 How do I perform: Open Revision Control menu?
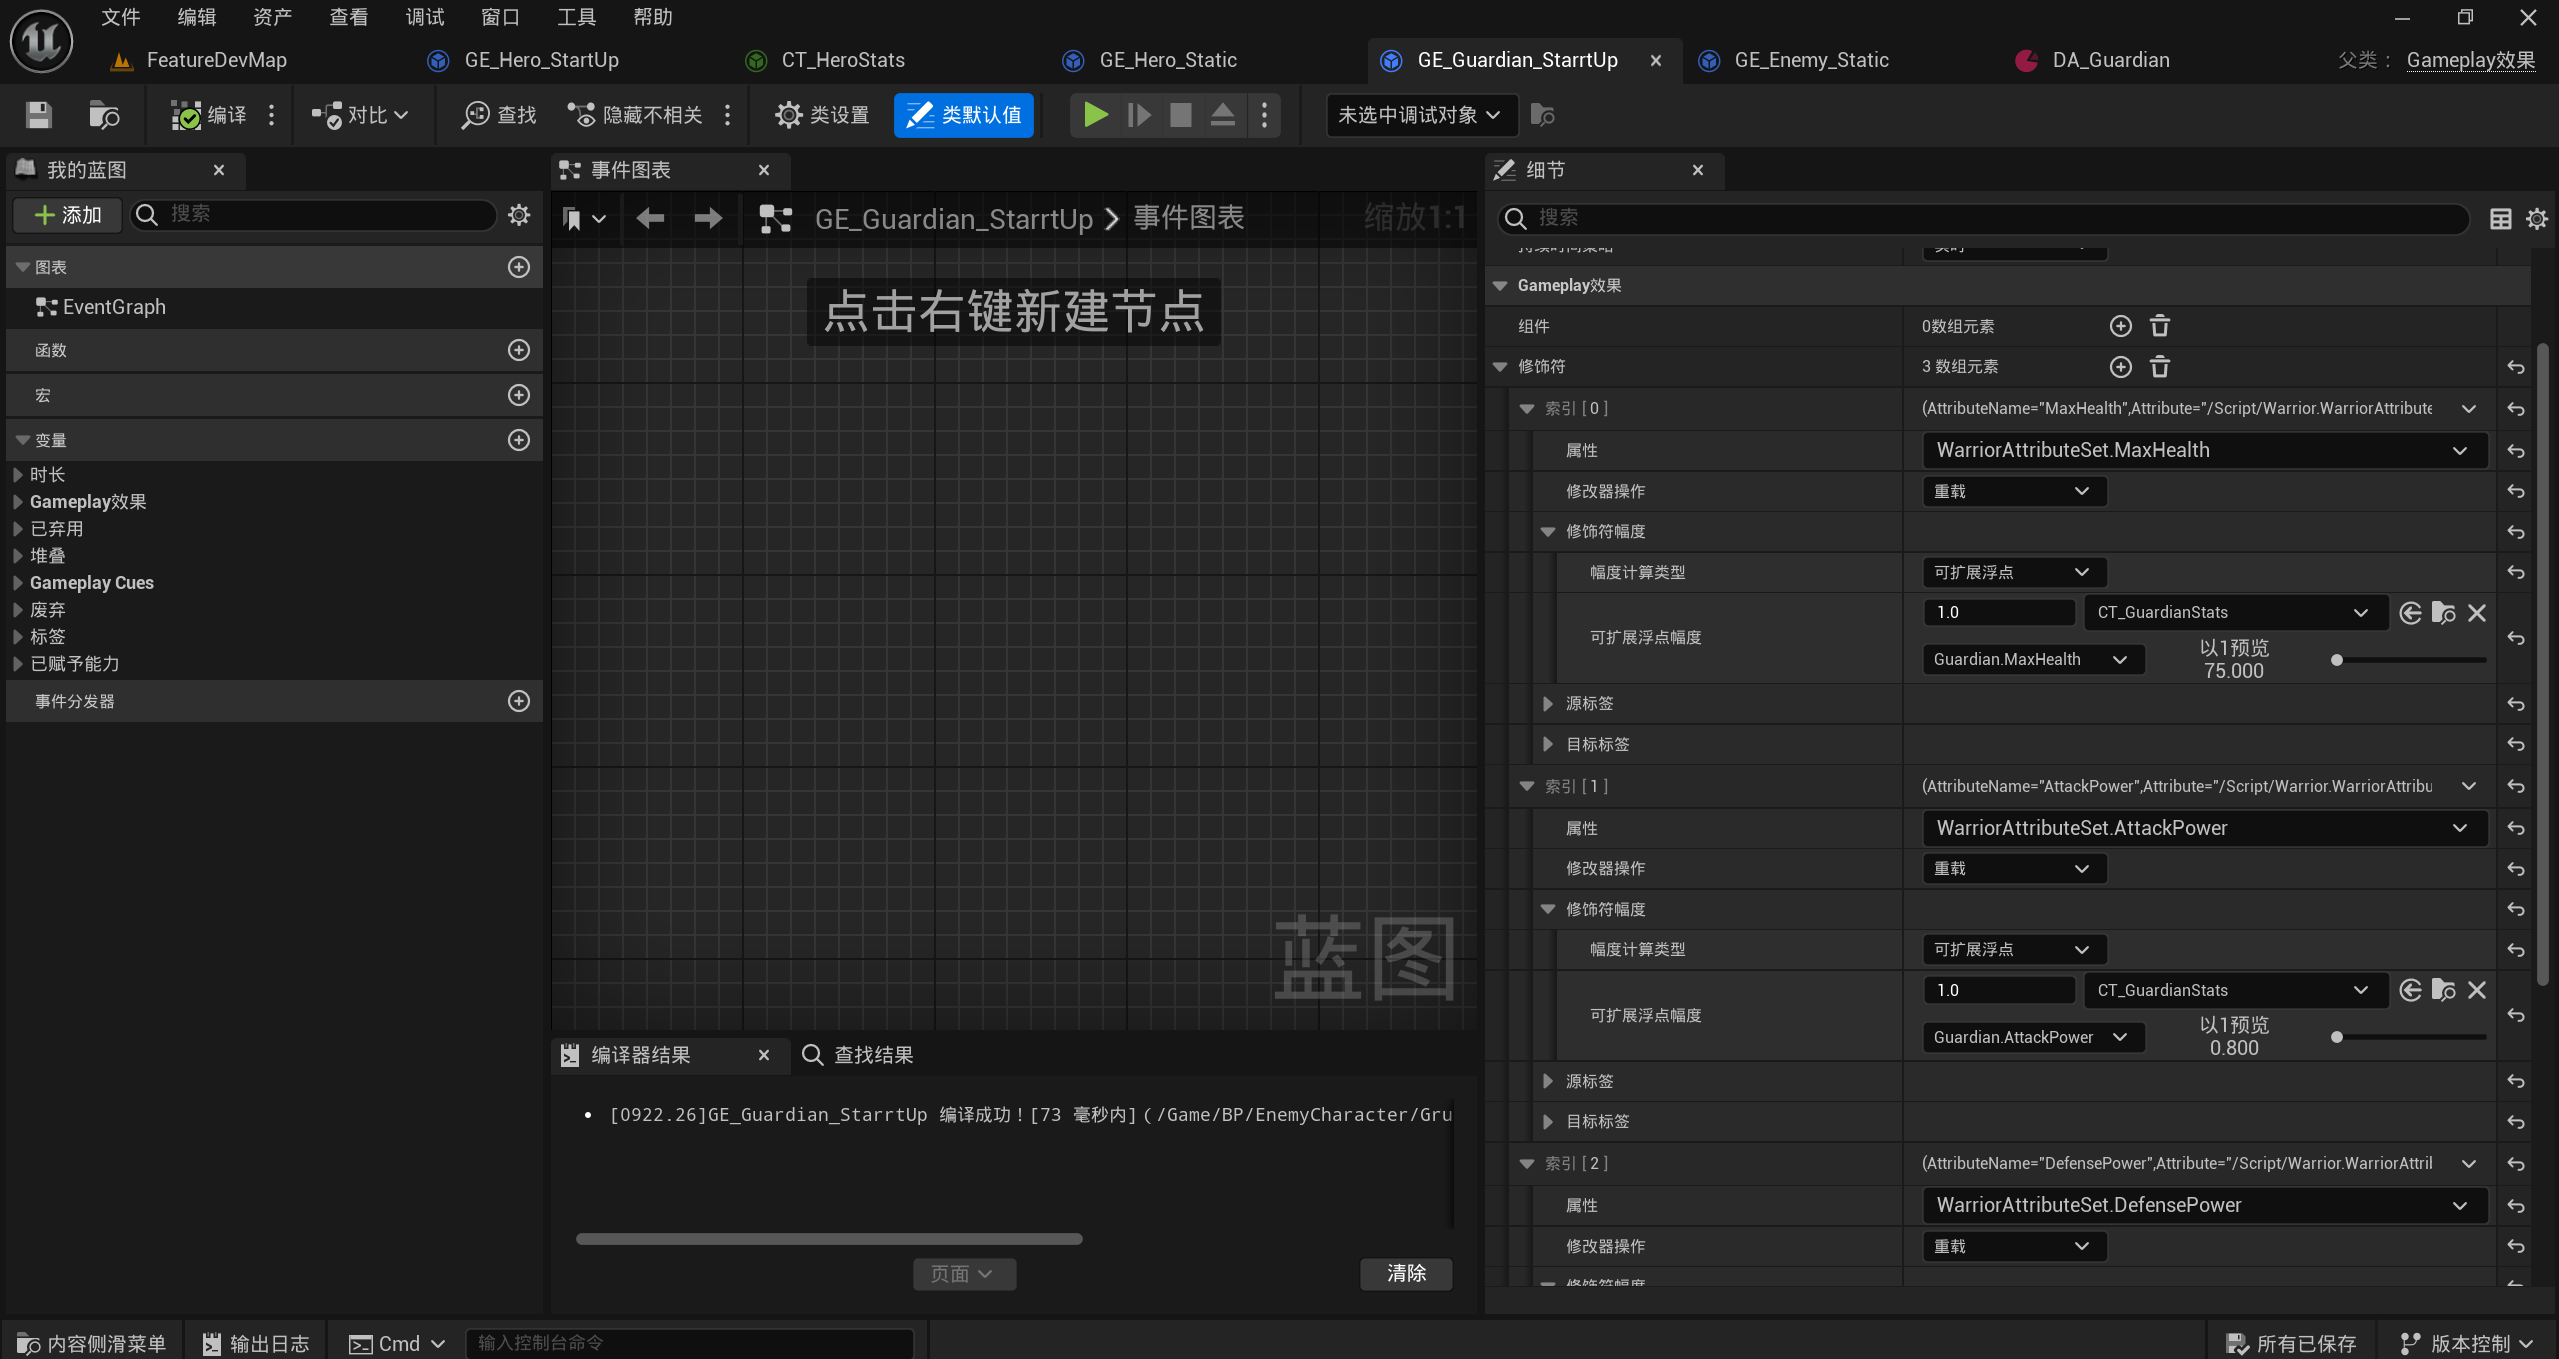[2468, 1343]
